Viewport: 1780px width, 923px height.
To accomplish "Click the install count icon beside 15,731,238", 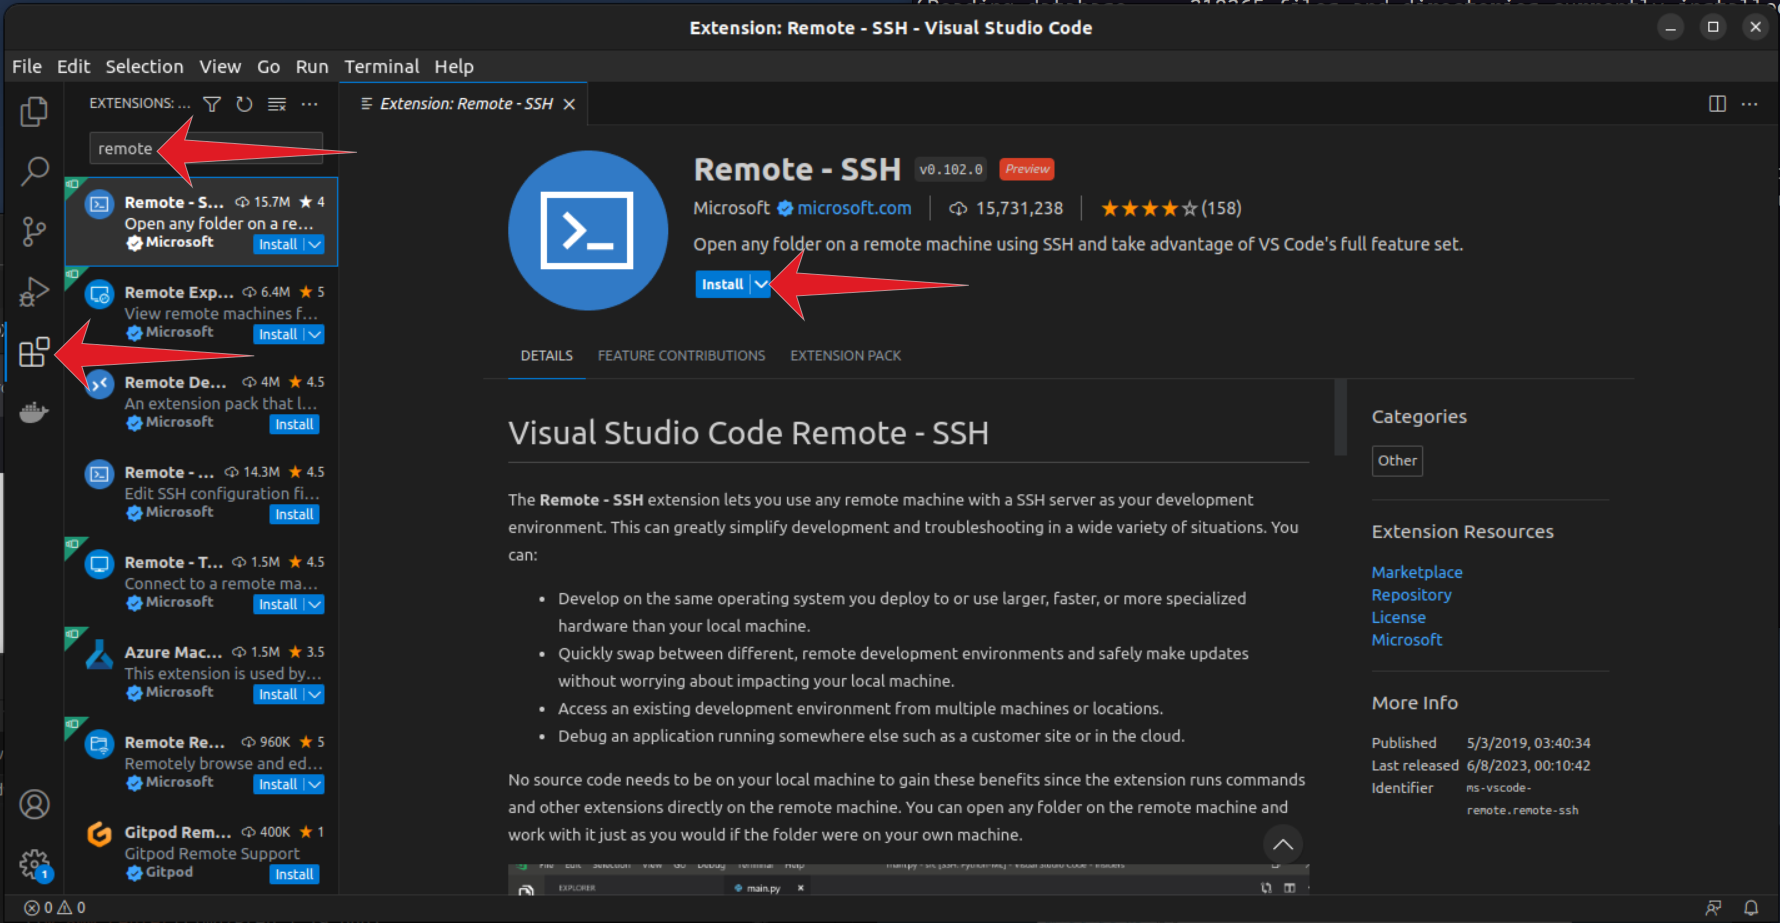I will (958, 208).
